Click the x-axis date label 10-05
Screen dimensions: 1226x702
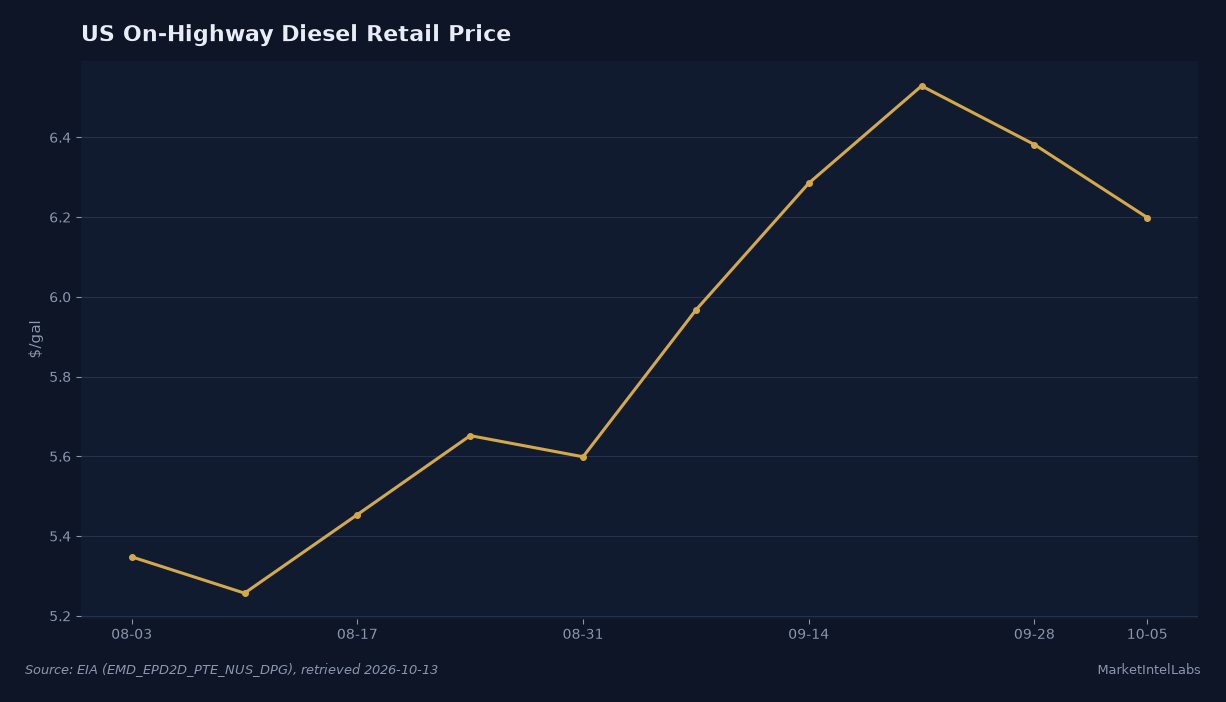[1147, 635]
